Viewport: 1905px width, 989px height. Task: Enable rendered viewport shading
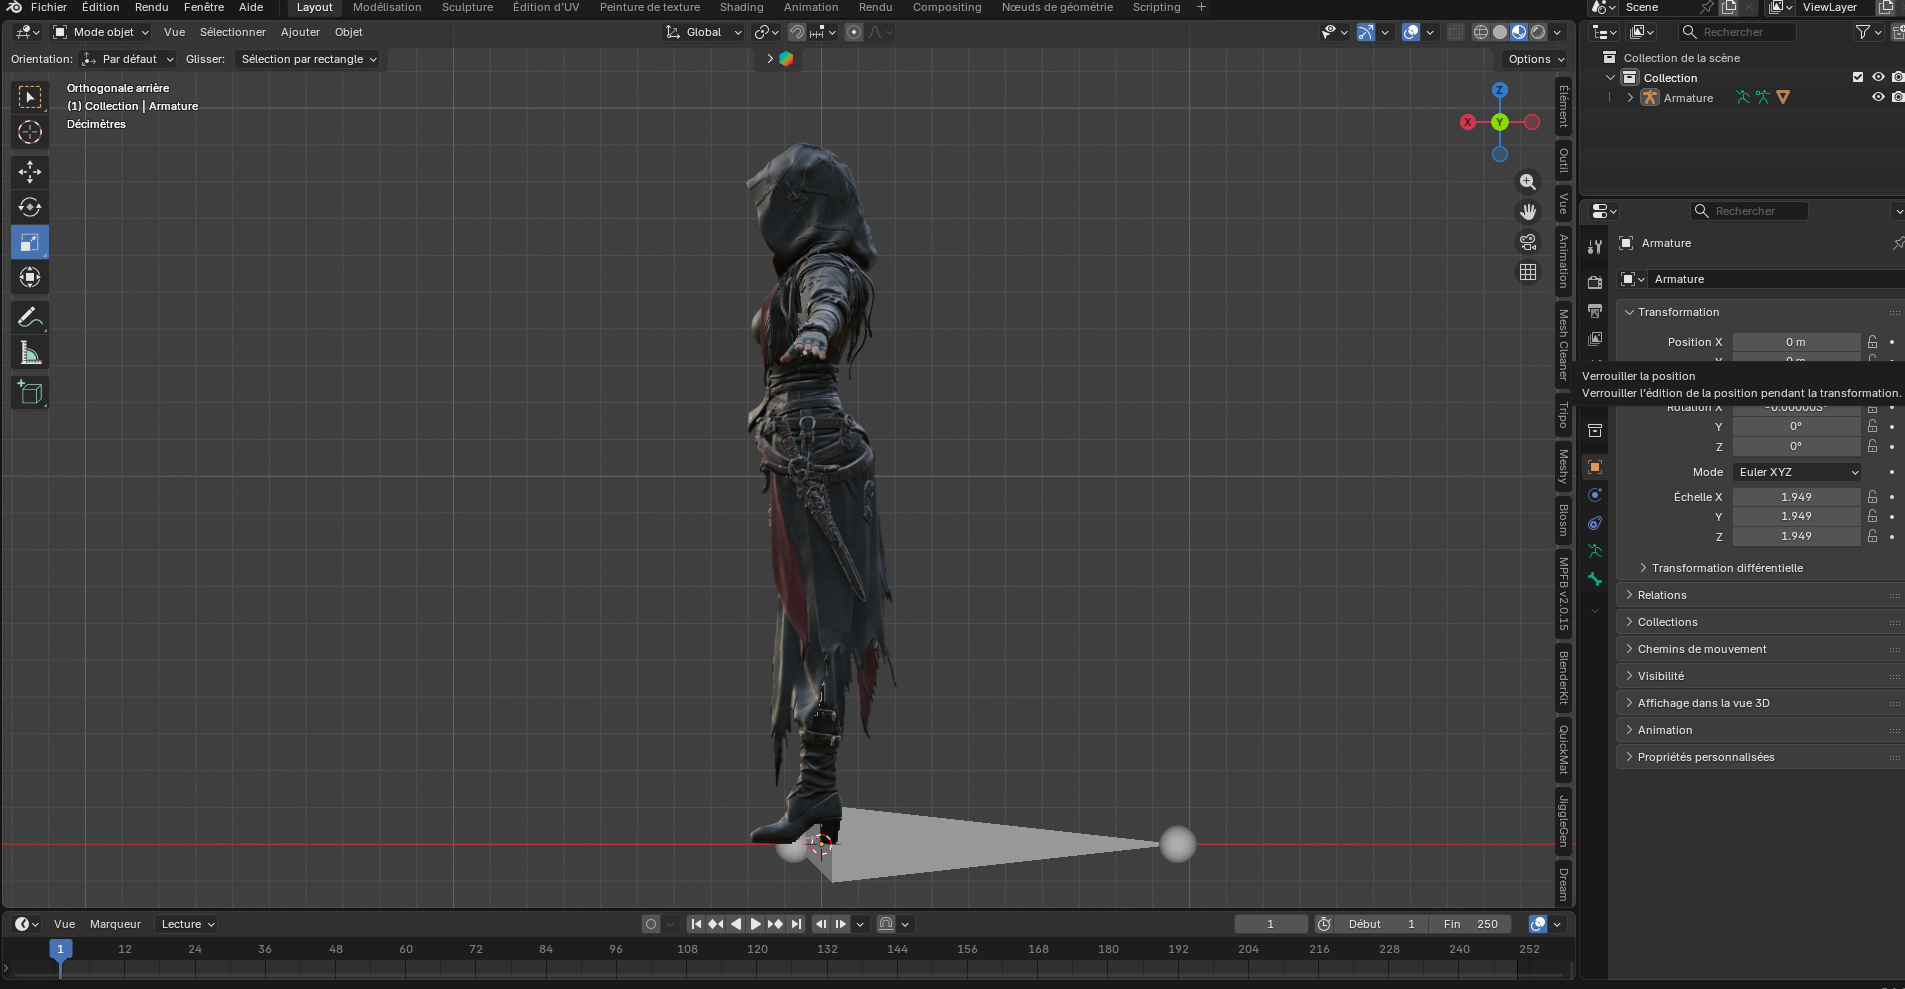(1538, 32)
